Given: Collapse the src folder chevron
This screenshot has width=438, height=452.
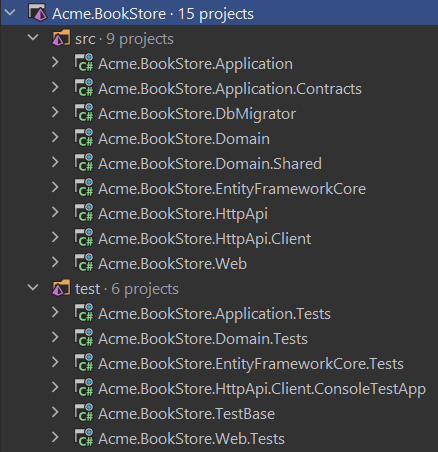Looking at the screenshot, I should 33,38.
